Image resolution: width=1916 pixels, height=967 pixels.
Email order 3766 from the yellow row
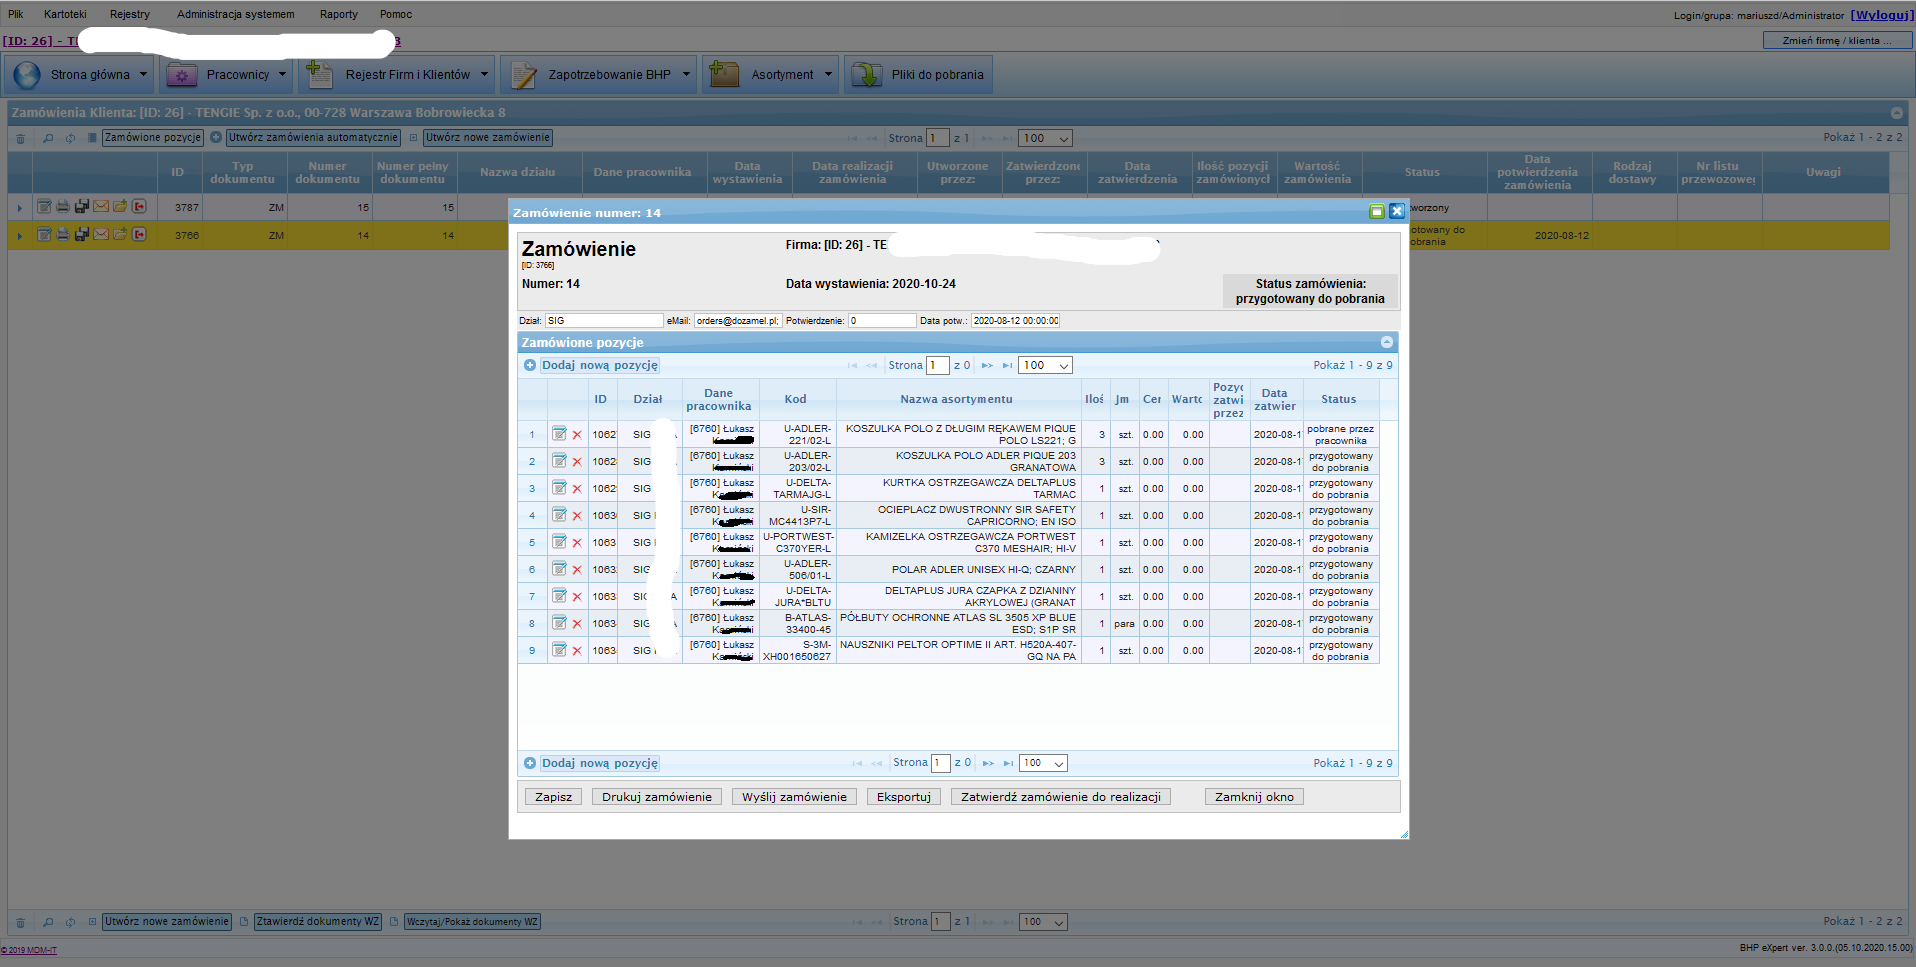(101, 234)
